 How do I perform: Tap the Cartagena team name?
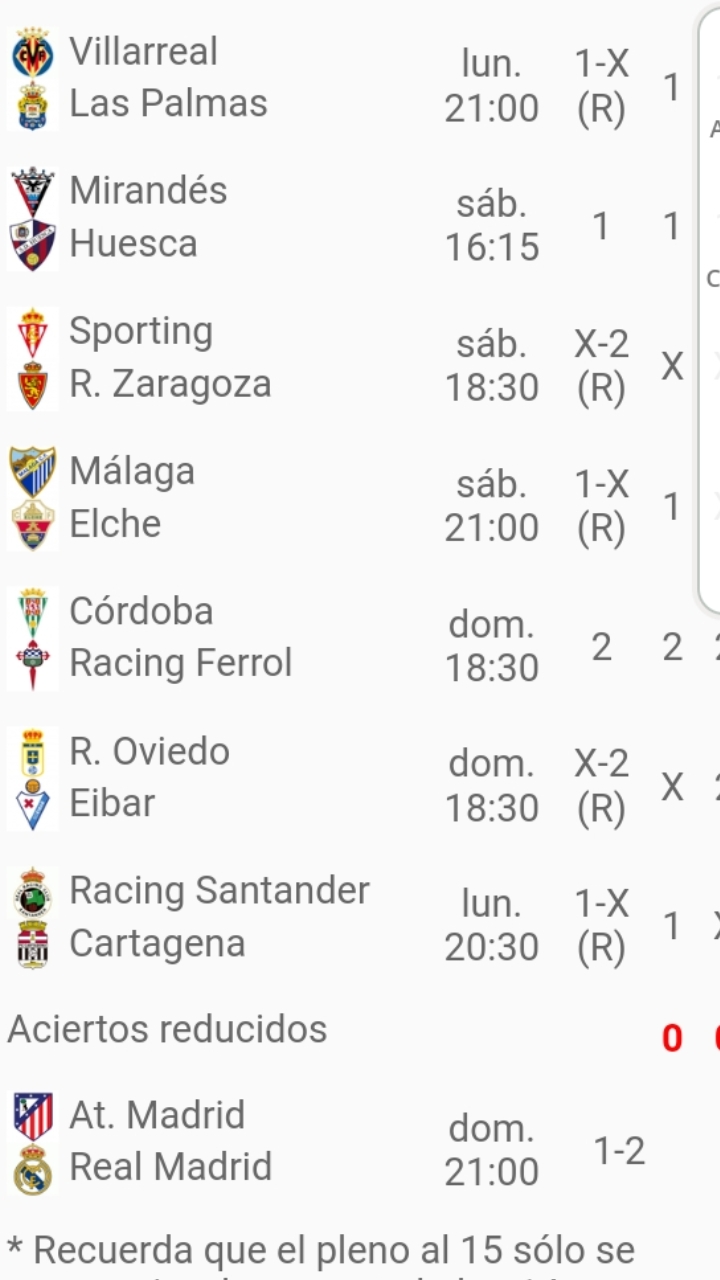tap(157, 943)
